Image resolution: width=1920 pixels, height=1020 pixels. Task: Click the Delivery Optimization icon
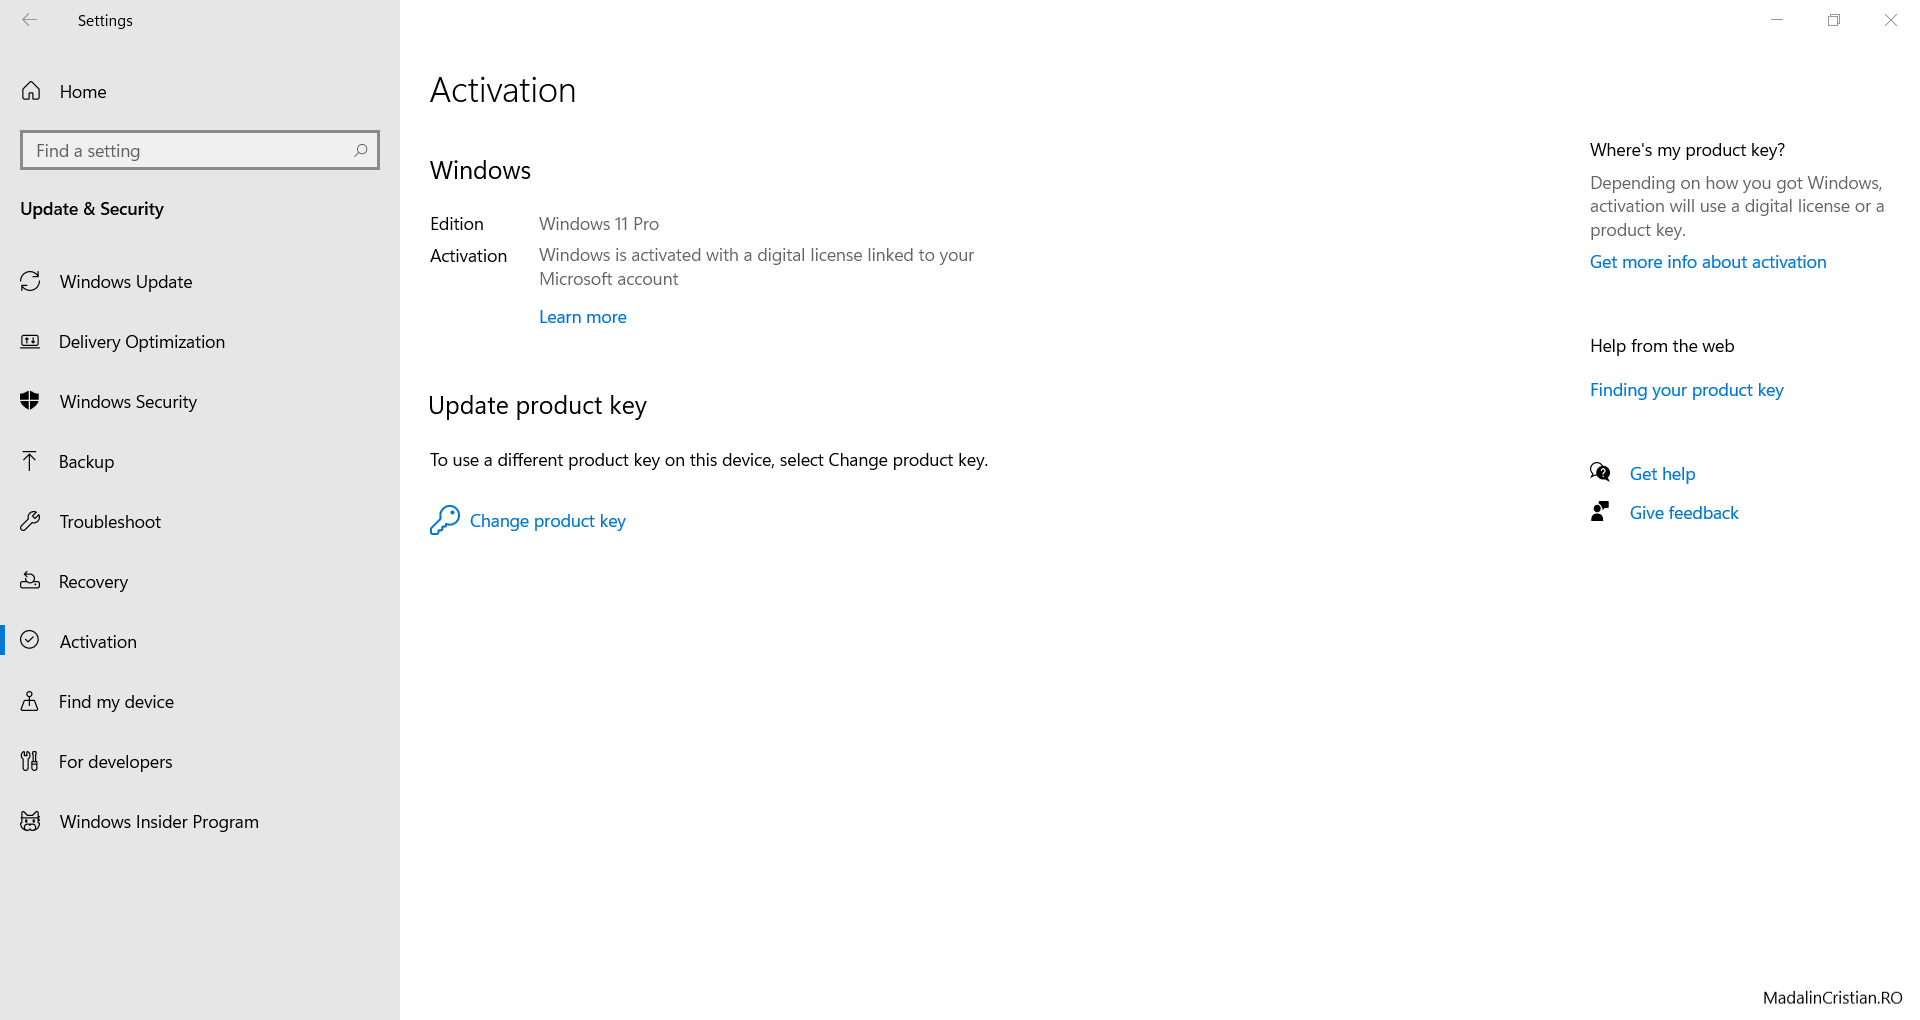coord(31,341)
